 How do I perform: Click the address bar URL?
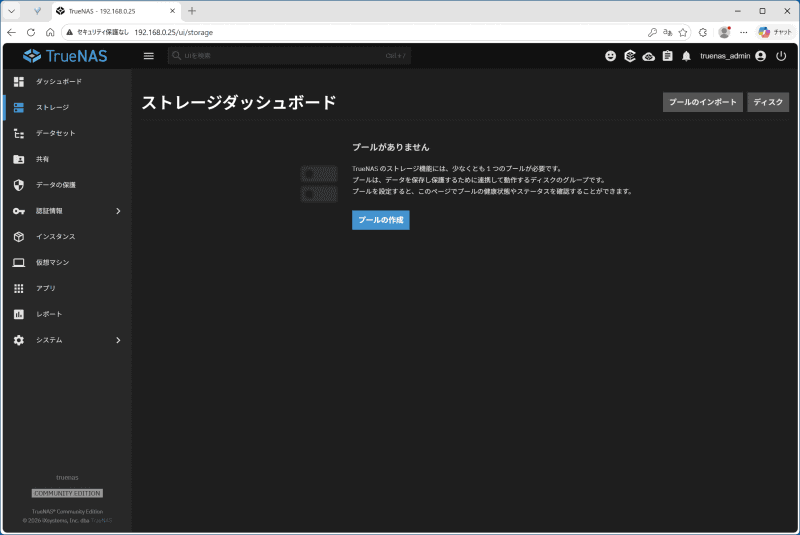click(x=173, y=32)
